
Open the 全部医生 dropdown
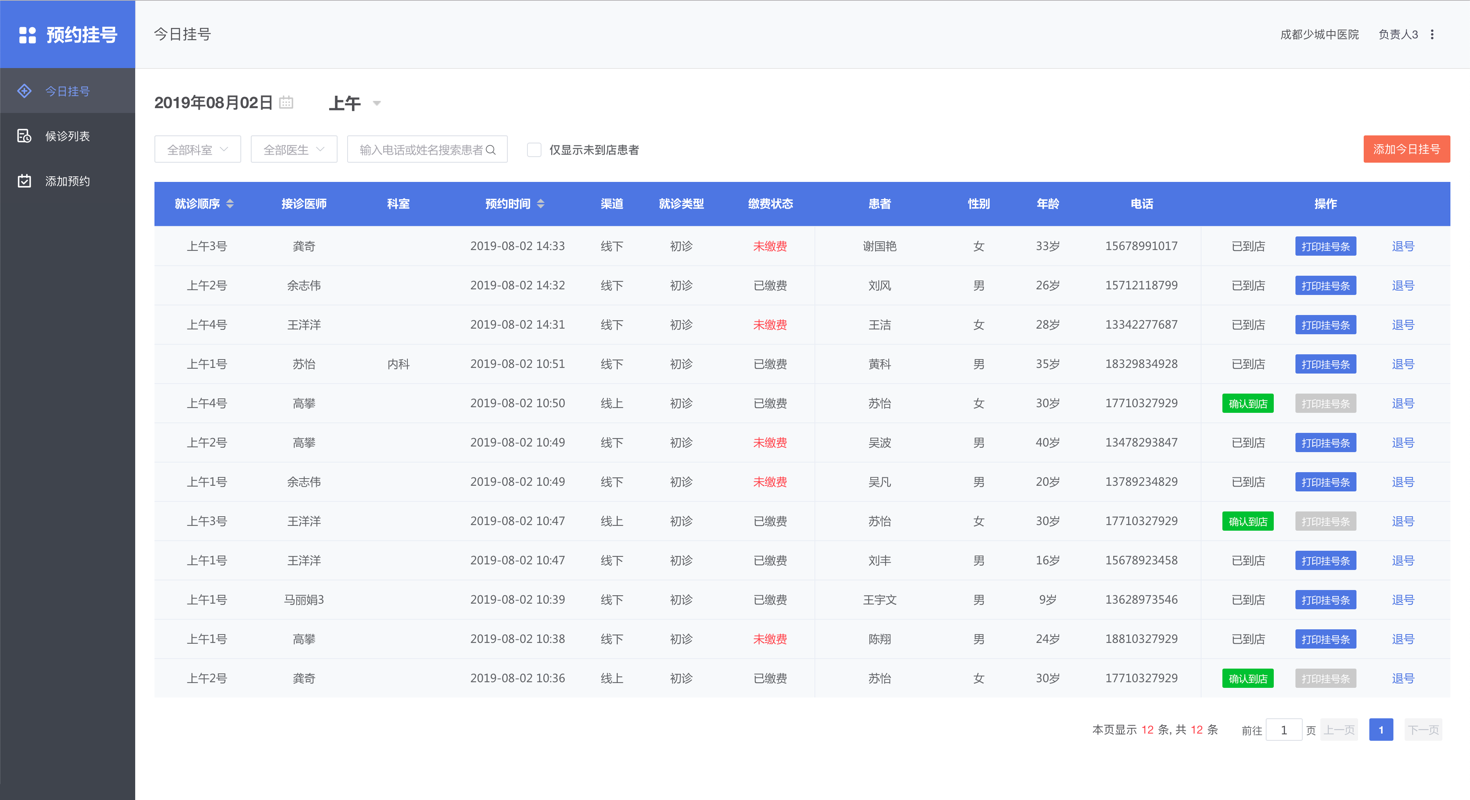(294, 150)
